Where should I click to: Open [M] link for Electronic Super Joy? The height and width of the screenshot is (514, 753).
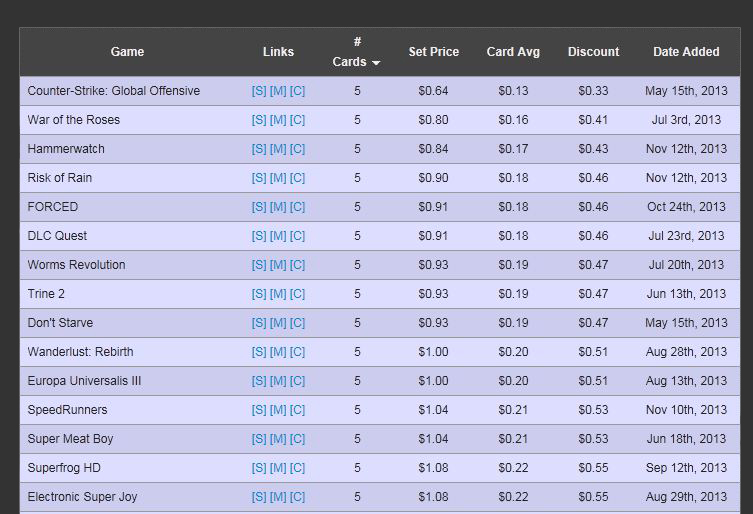pyautogui.click(x=278, y=497)
